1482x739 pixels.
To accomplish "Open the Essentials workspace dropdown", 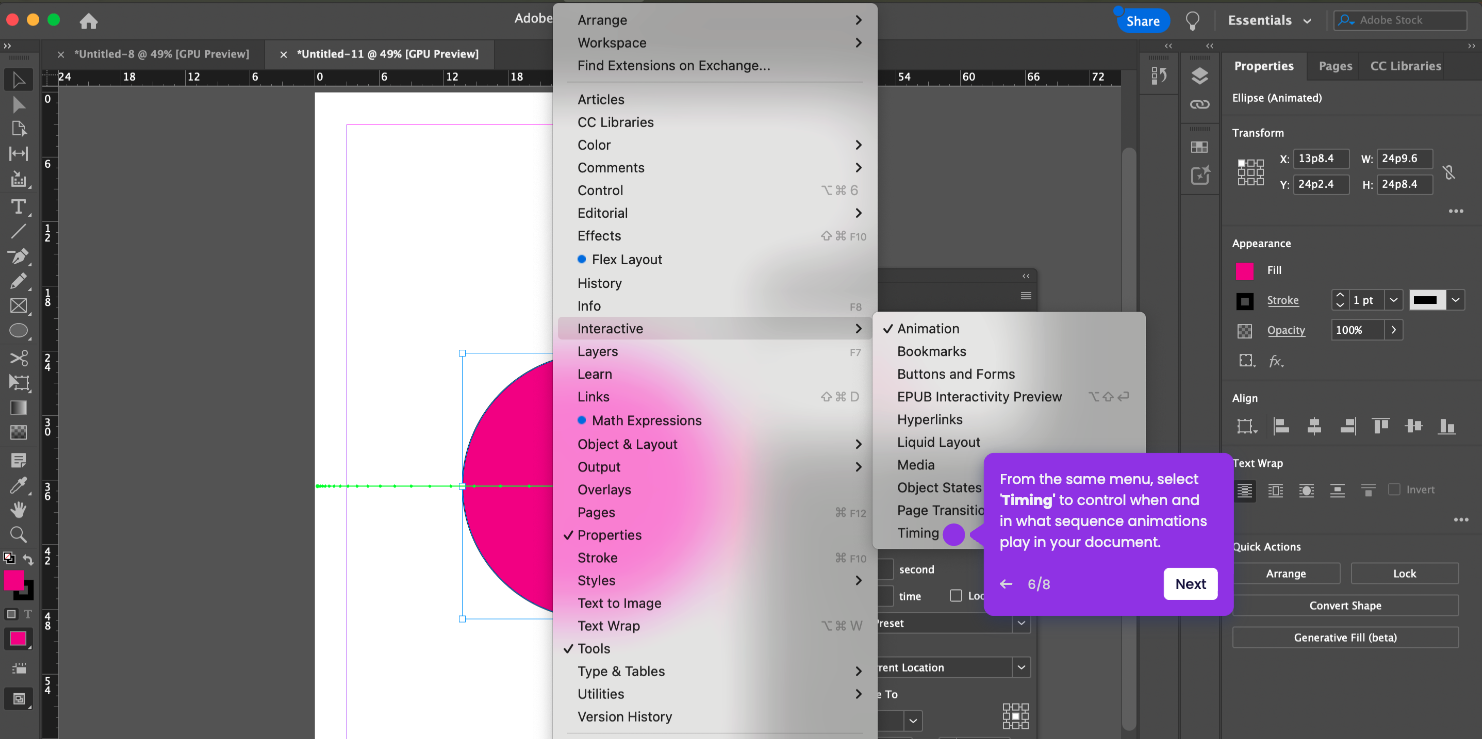I will (1270, 20).
